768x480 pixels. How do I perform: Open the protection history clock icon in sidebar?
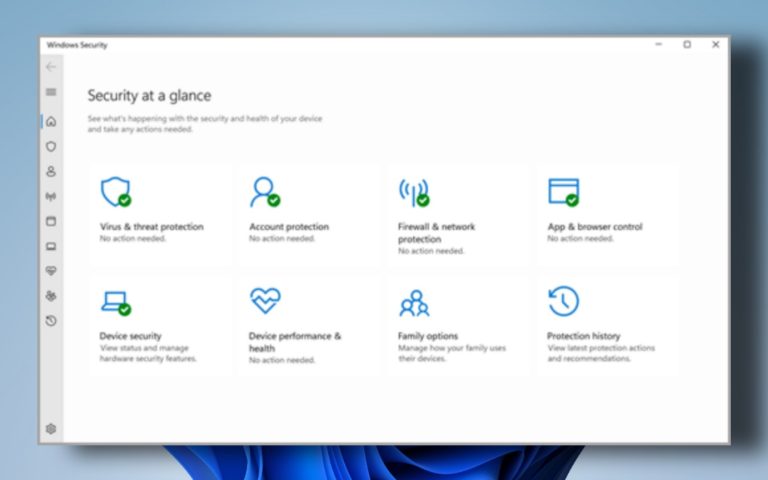point(51,321)
